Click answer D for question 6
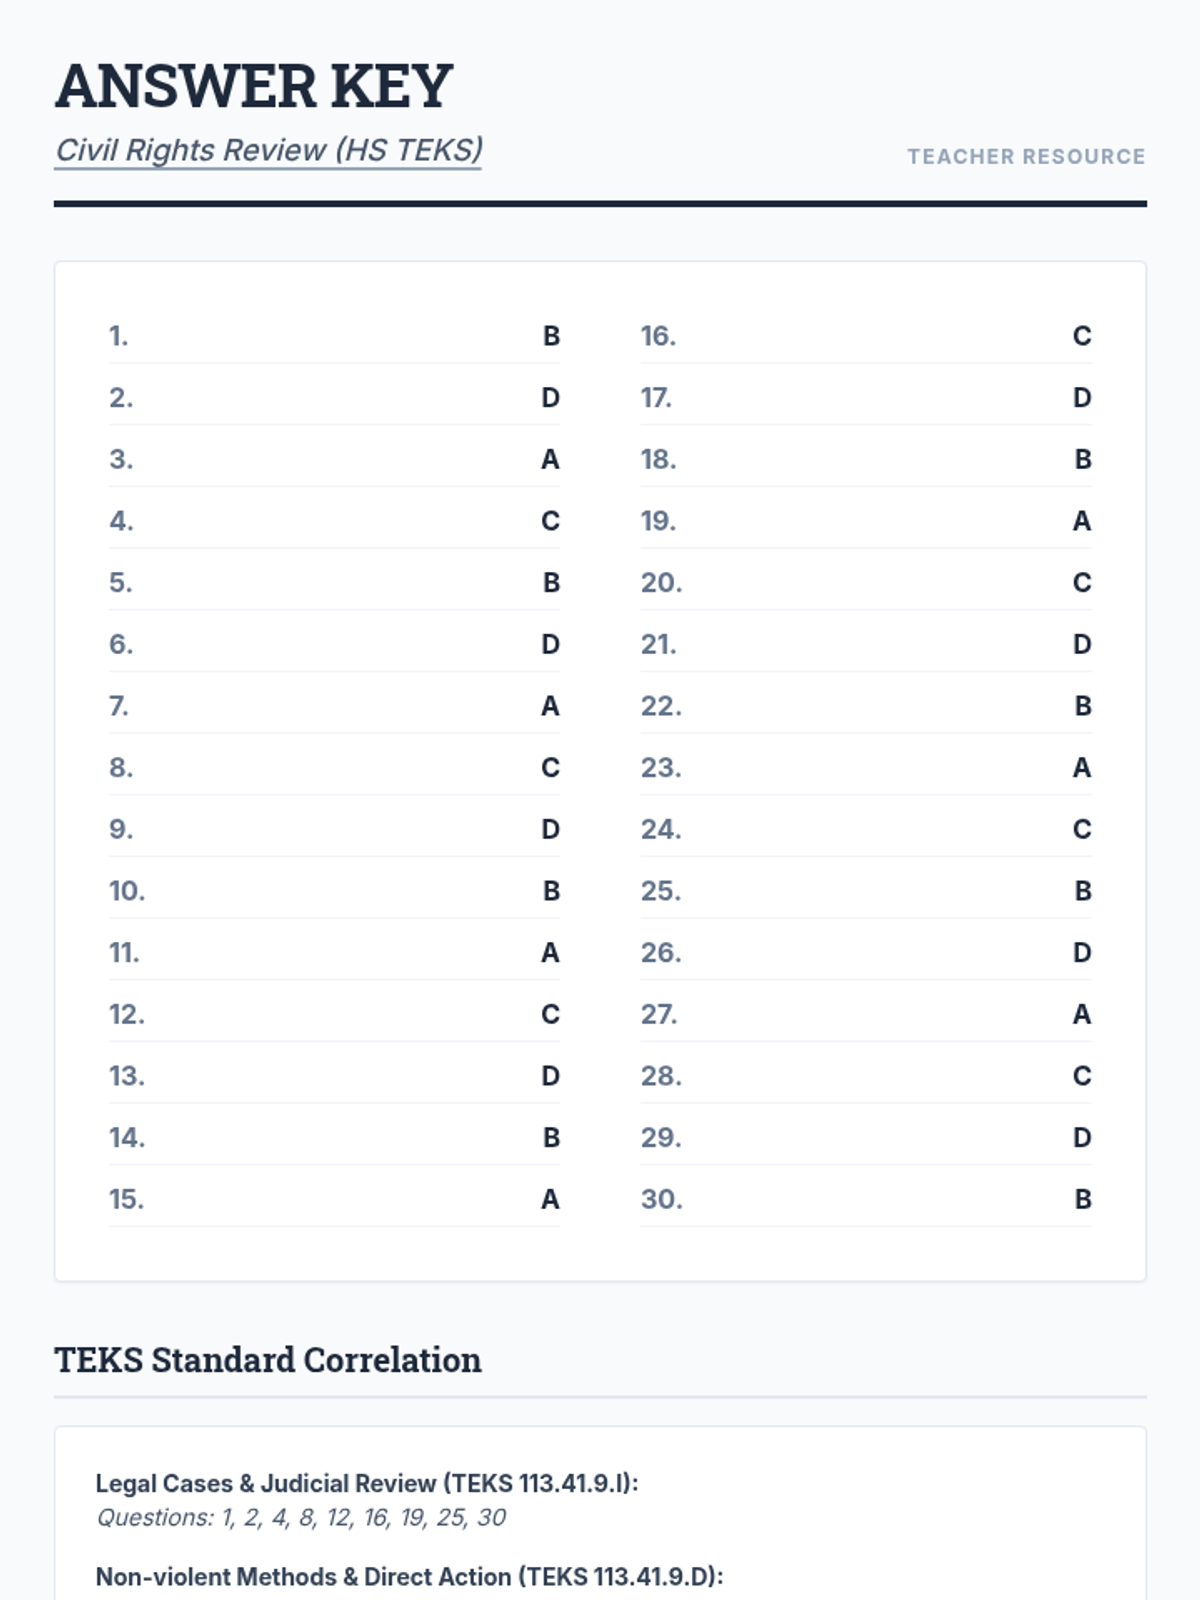This screenshot has width=1200, height=1600. pos(550,645)
